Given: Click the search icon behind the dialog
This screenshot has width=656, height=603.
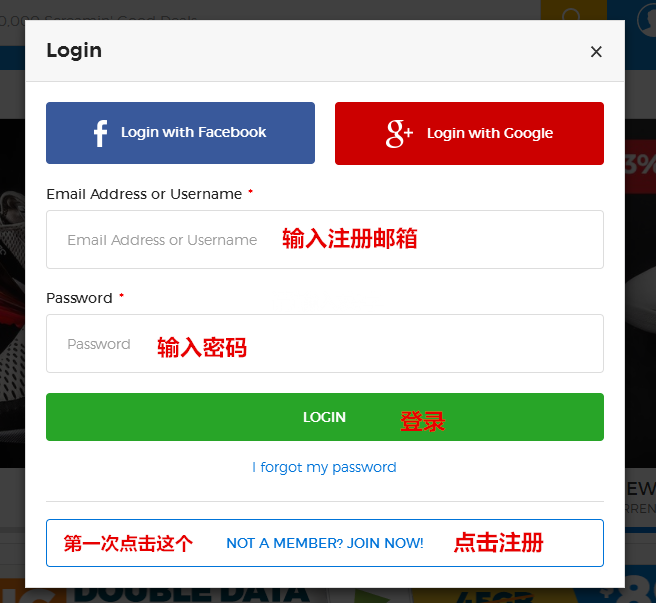Looking at the screenshot, I should [x=572, y=13].
